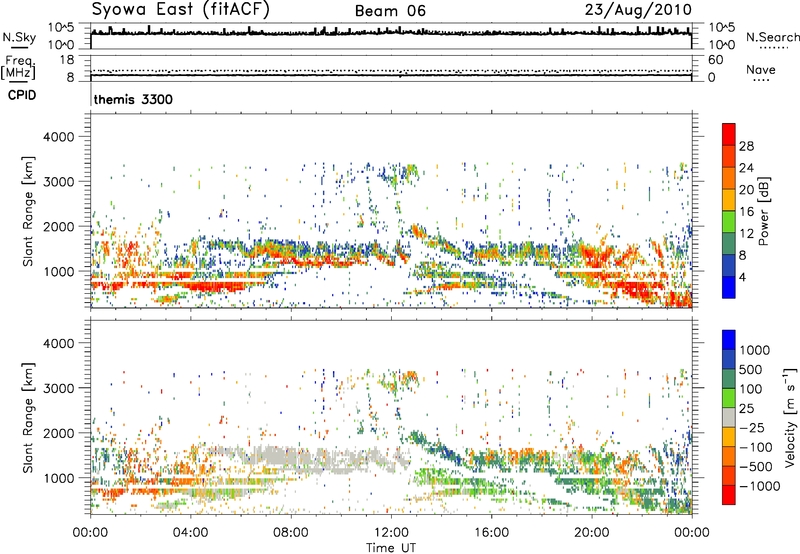Click the 'Nave' legend label
800x554 pixels.
760,69
